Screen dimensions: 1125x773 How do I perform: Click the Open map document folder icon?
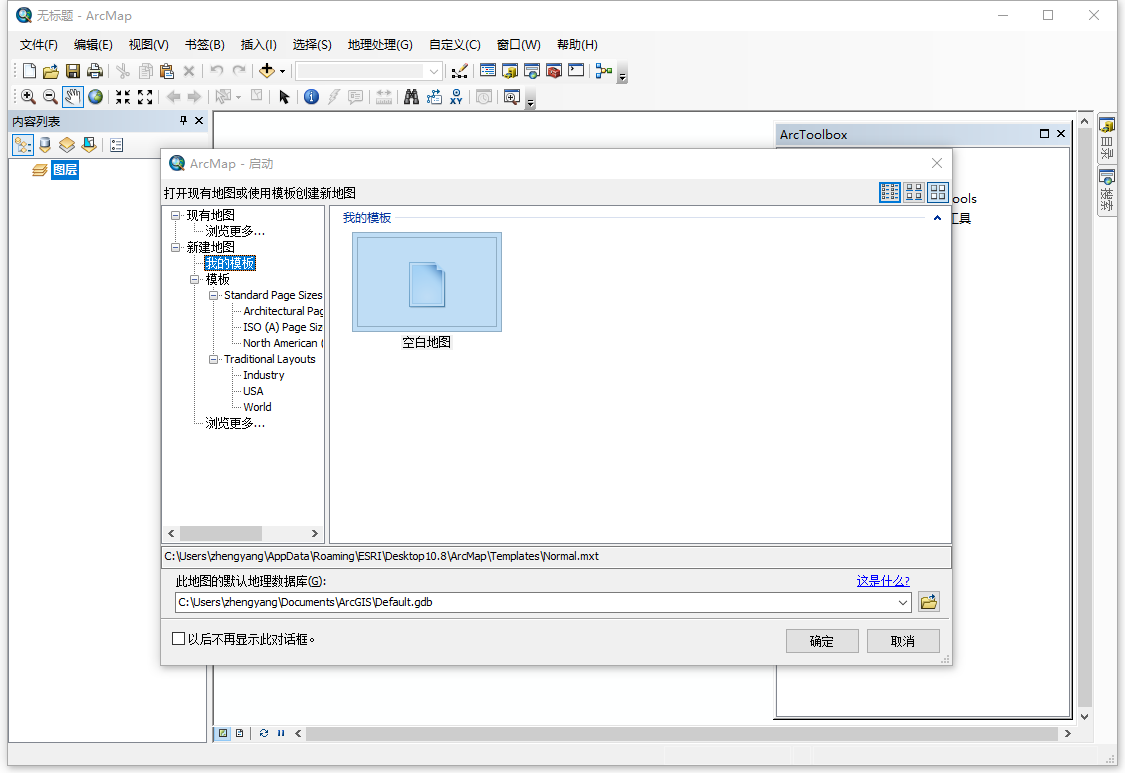tap(50, 71)
